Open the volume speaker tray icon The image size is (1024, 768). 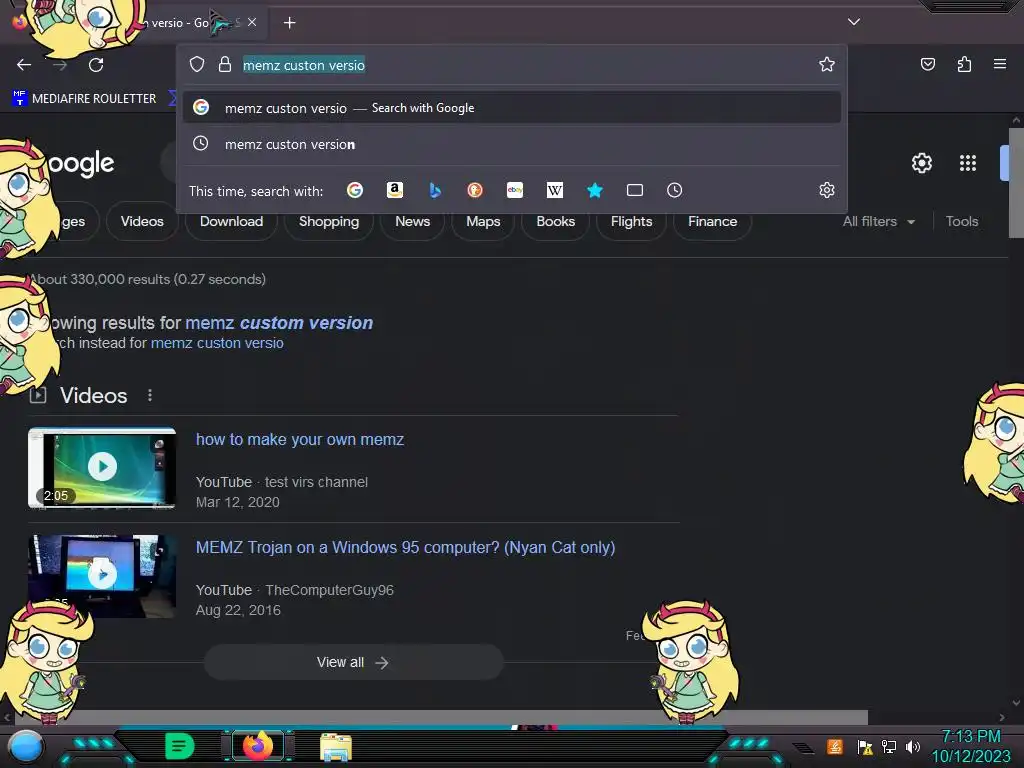[912, 746]
